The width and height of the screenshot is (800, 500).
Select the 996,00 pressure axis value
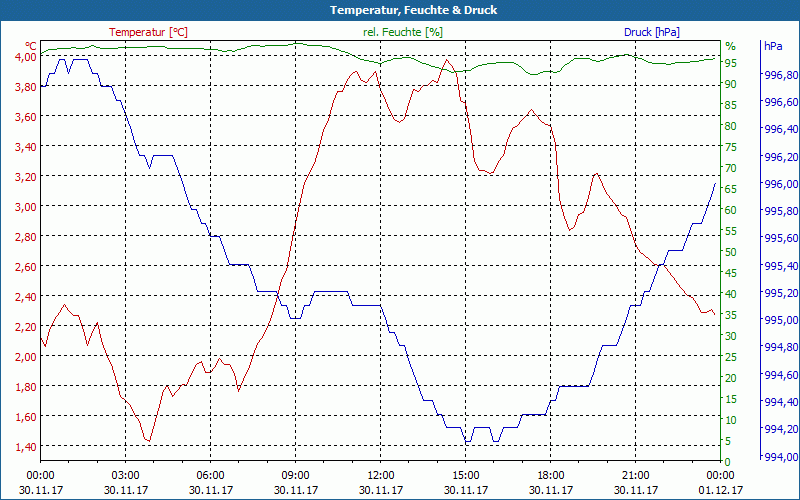pyautogui.click(x=780, y=184)
